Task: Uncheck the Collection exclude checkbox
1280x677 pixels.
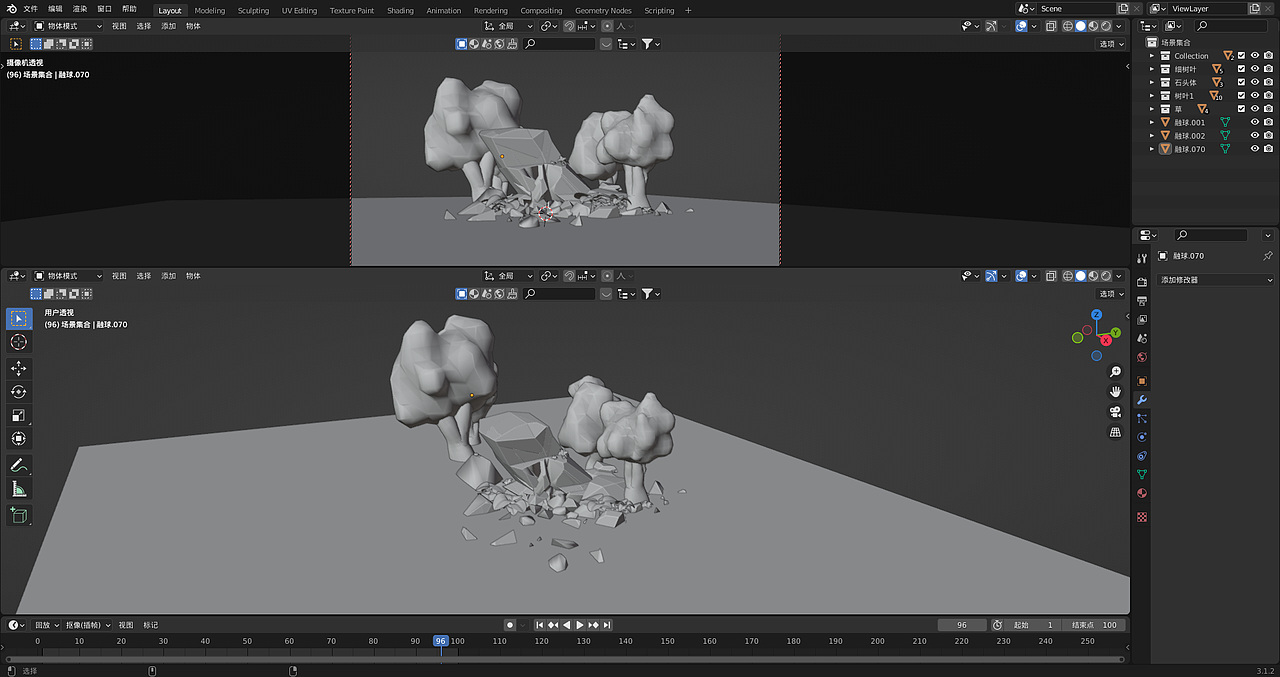Action: coord(1242,56)
